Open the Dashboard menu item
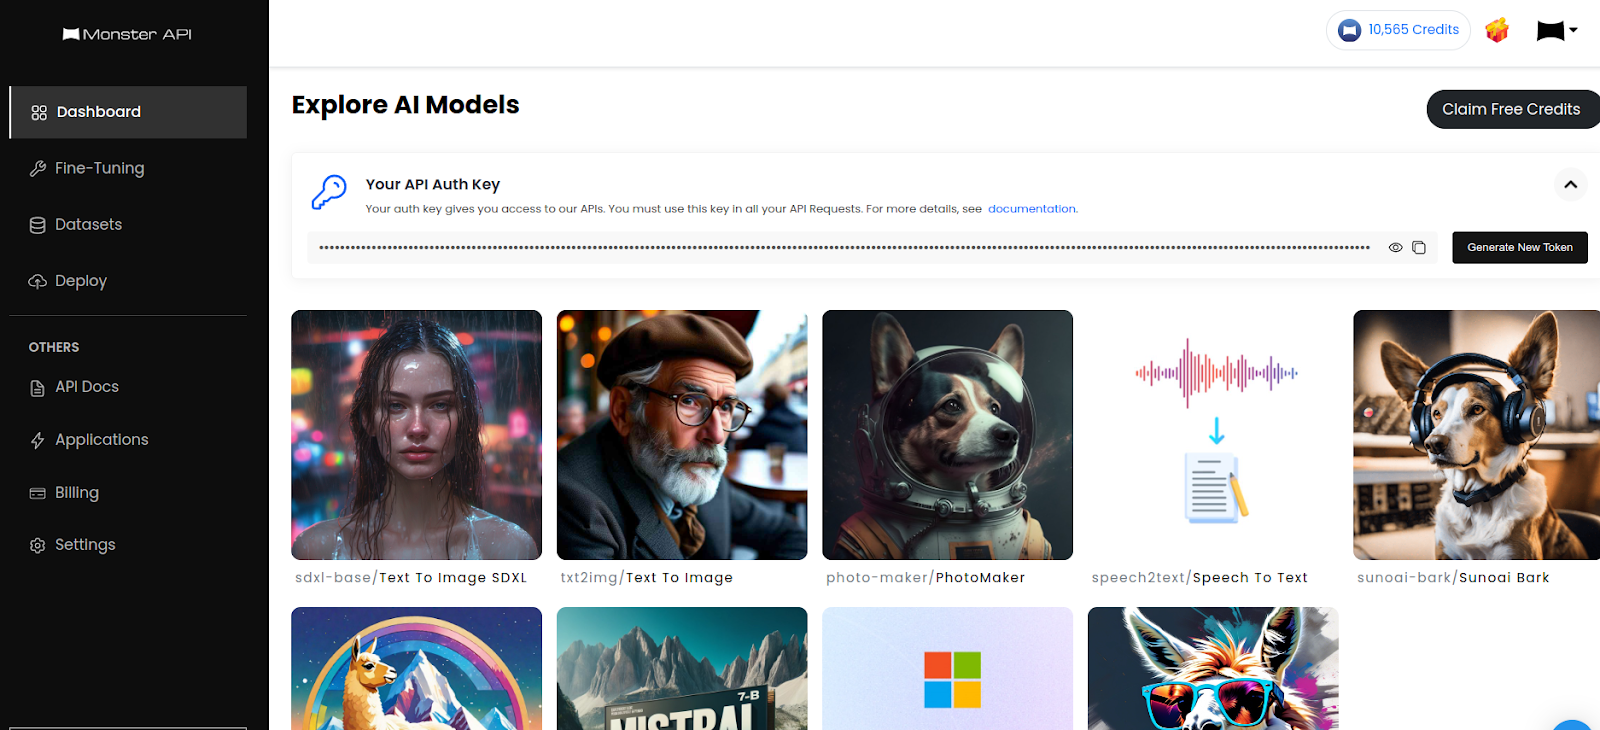 128,112
